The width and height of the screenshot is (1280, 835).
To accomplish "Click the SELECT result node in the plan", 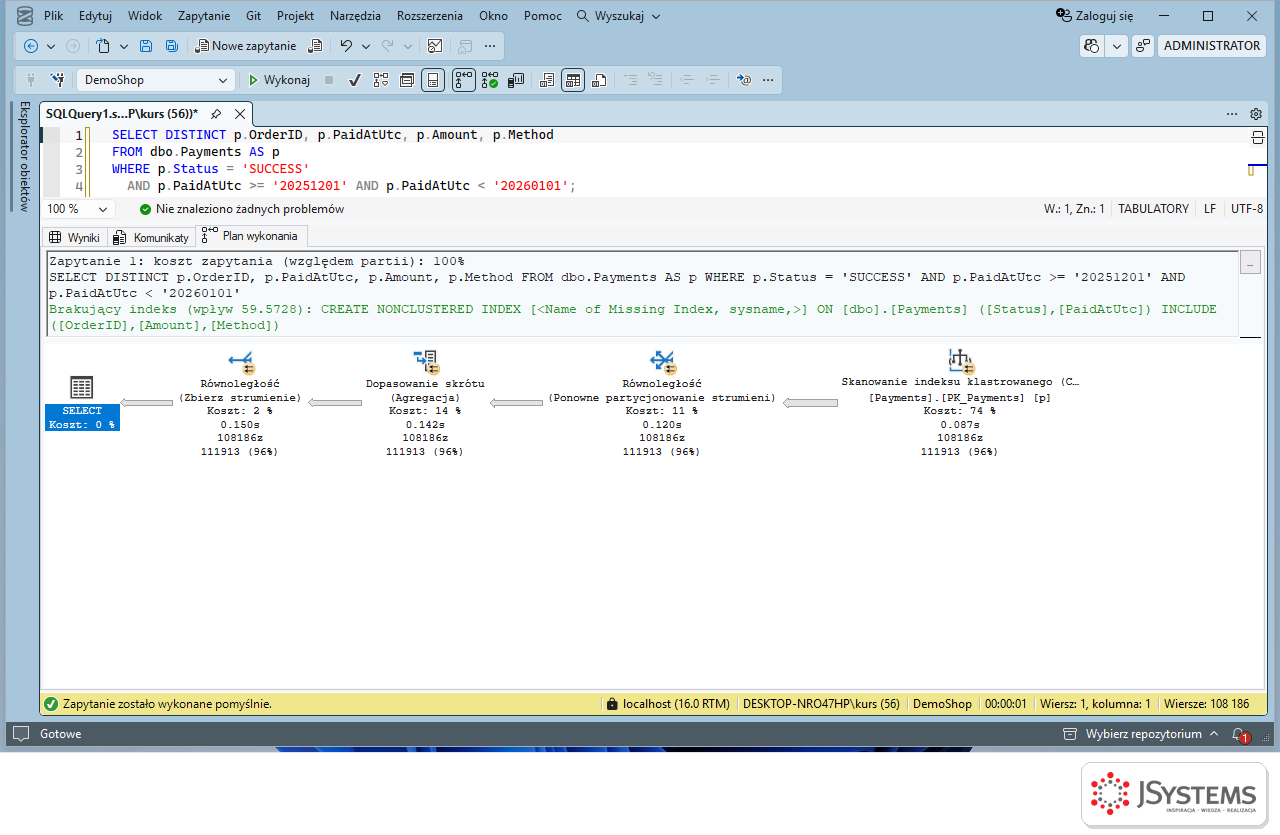I will (82, 404).
